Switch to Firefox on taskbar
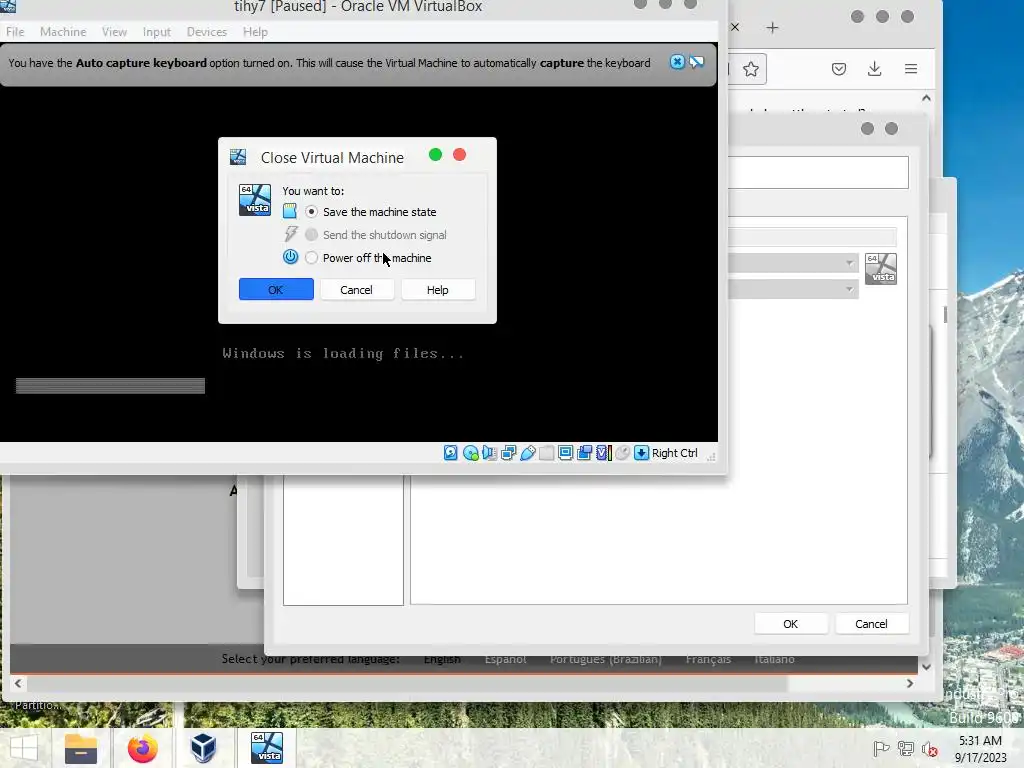1024x768 pixels. pos(142,748)
